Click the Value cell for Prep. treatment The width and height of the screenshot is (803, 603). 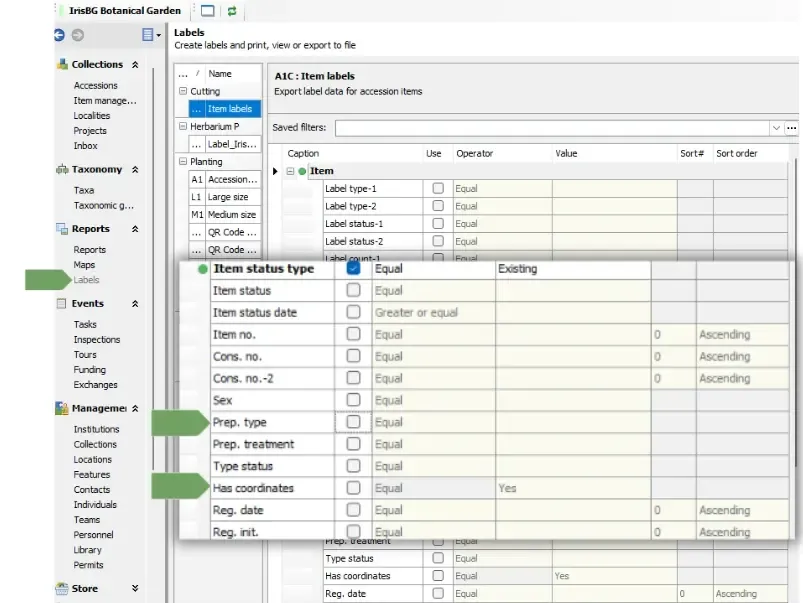point(573,444)
